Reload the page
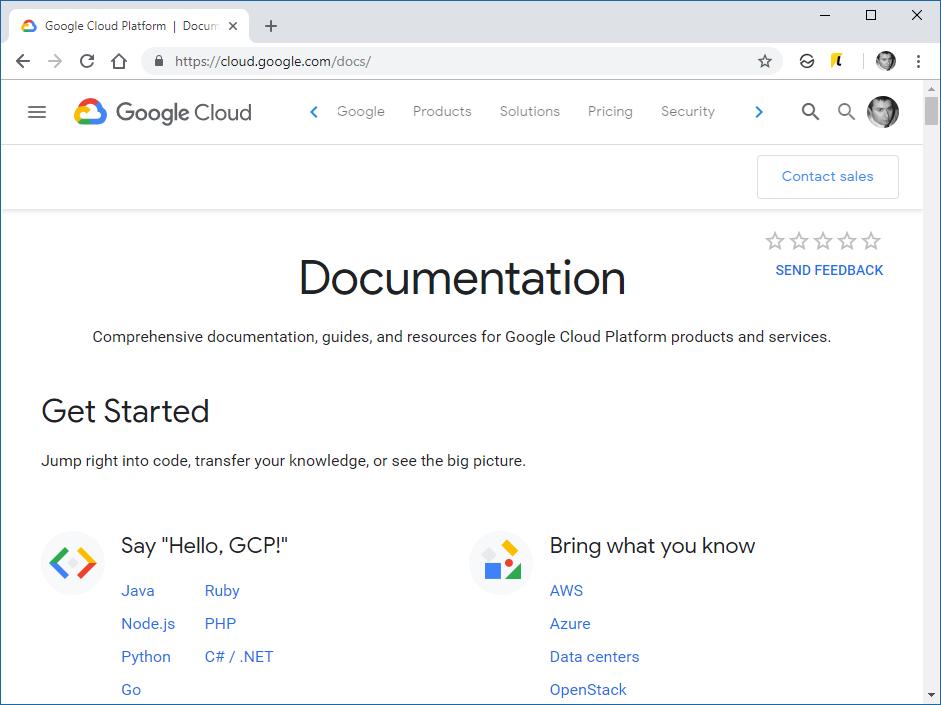941x705 pixels. [x=87, y=61]
